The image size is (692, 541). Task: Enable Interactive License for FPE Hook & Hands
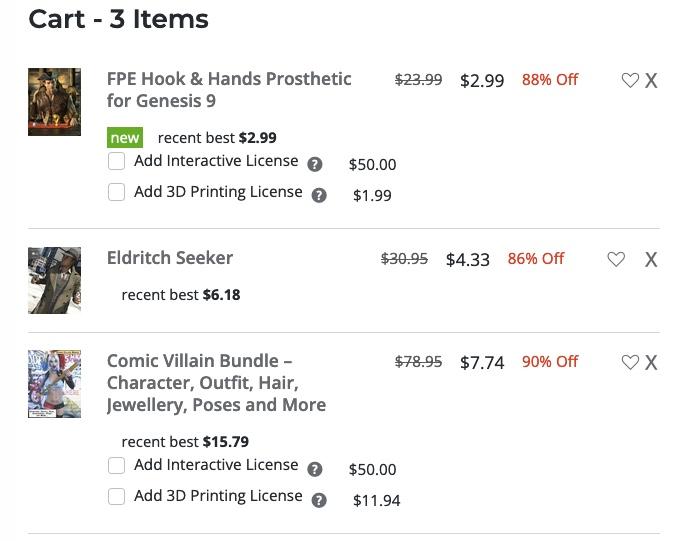pos(117,162)
